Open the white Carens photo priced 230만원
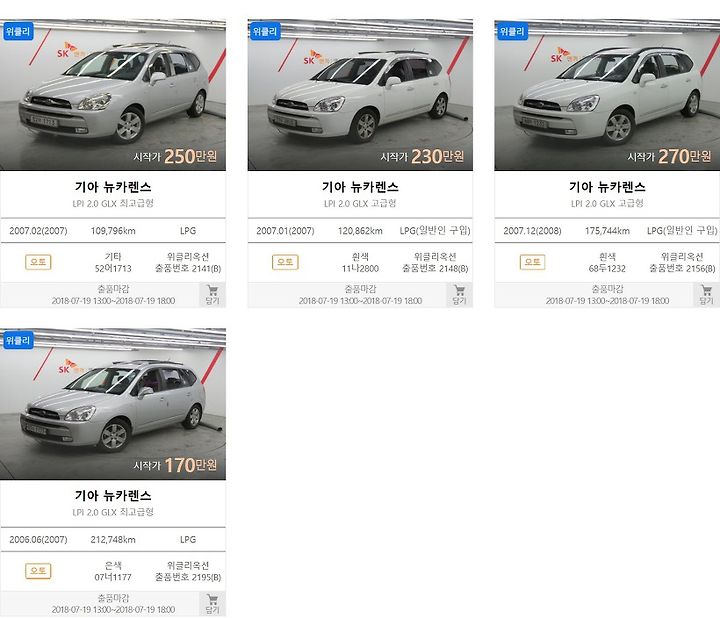The image size is (720, 618). (x=360, y=95)
